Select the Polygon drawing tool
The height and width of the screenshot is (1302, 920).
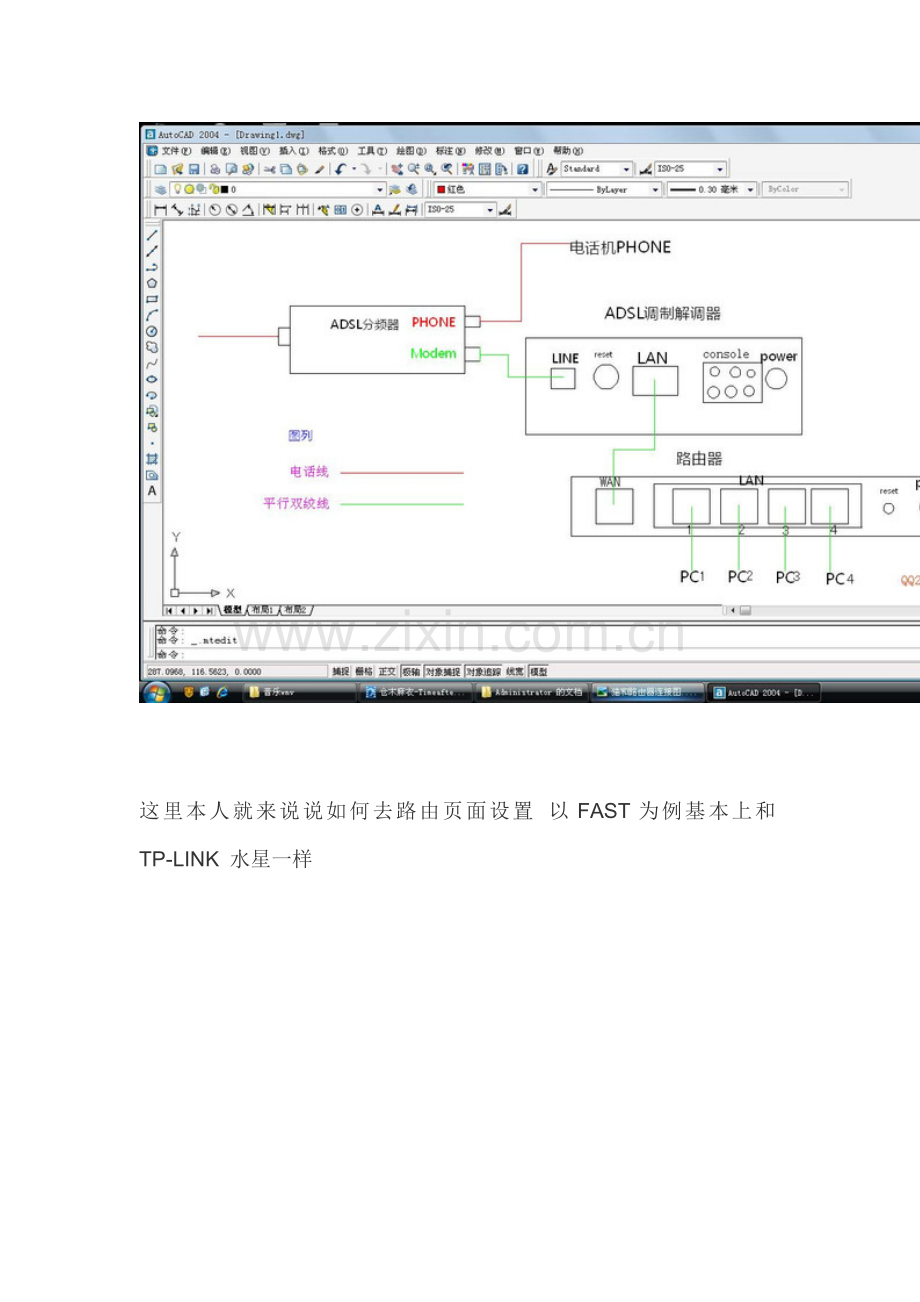(x=152, y=283)
